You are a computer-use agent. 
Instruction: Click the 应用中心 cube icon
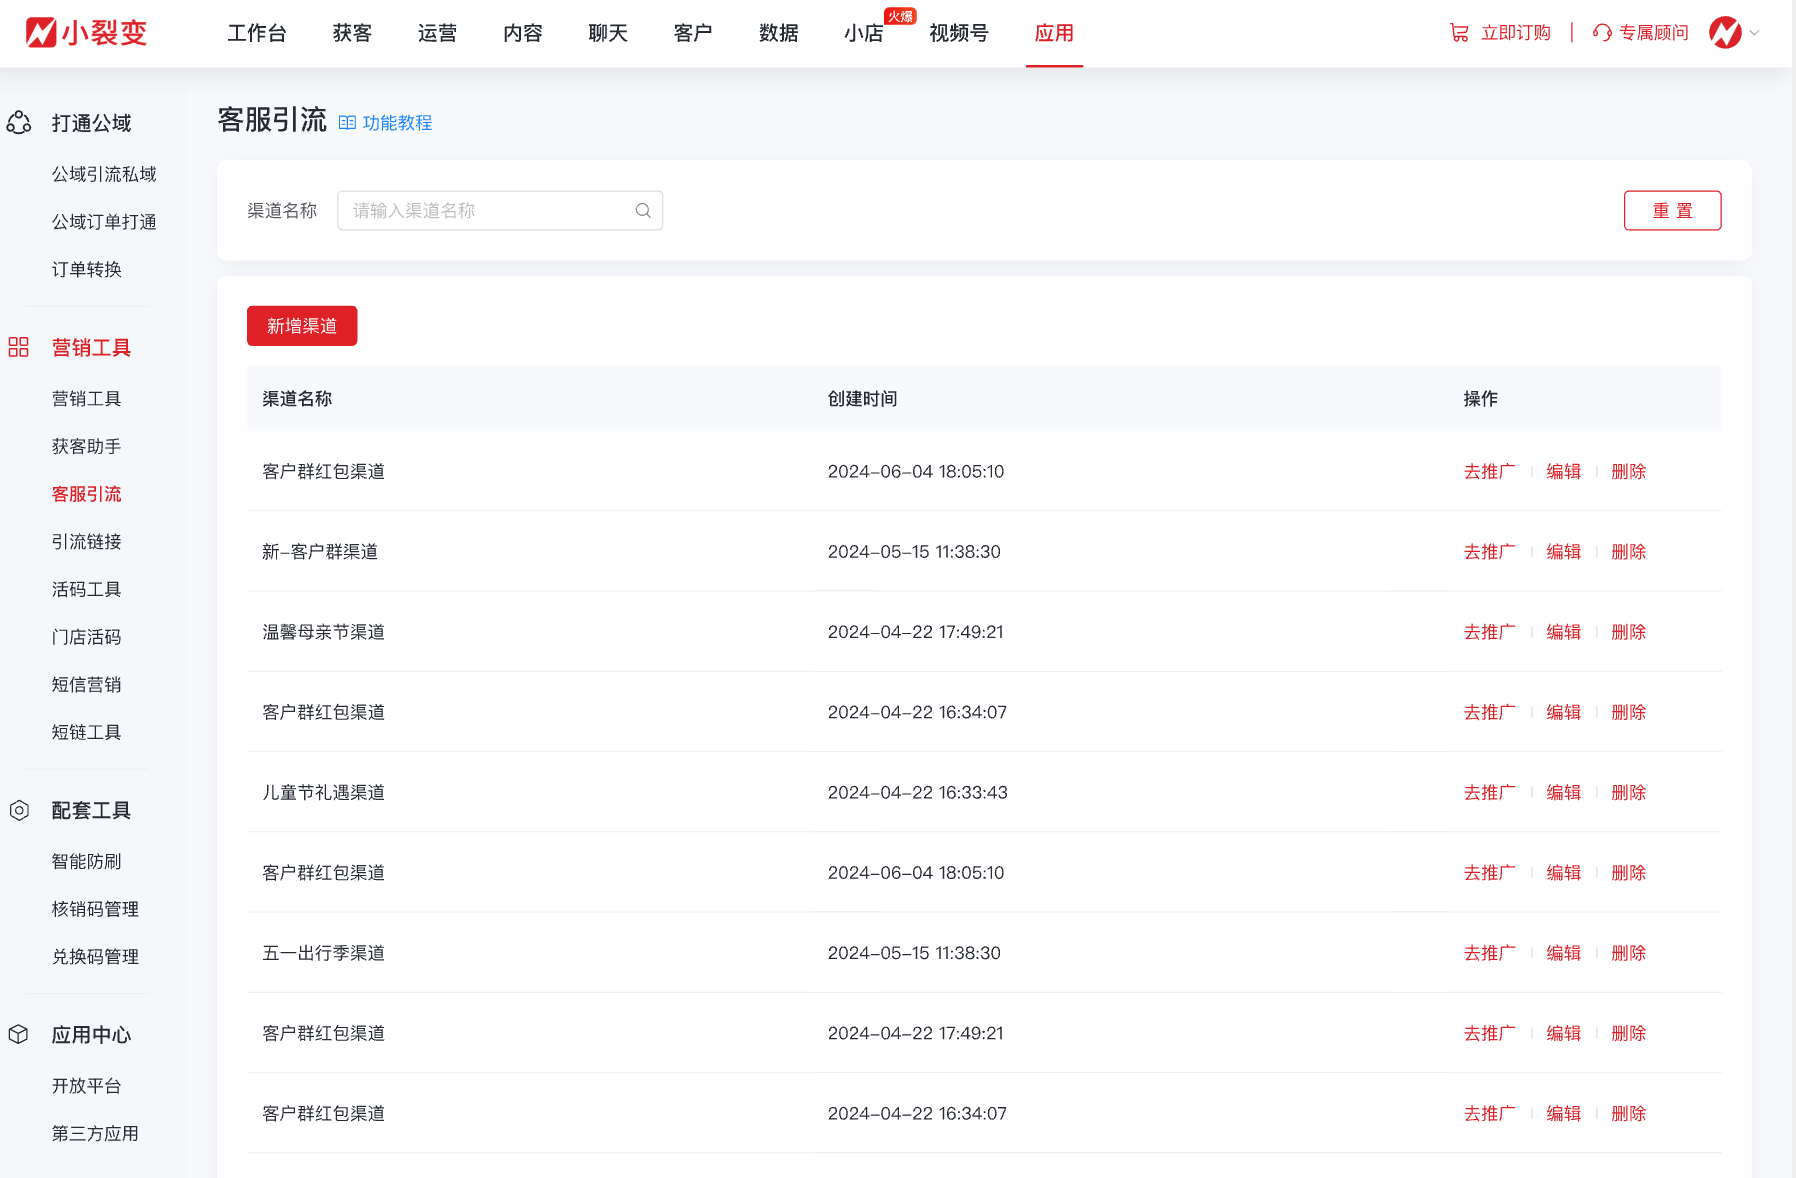pos(19,1034)
